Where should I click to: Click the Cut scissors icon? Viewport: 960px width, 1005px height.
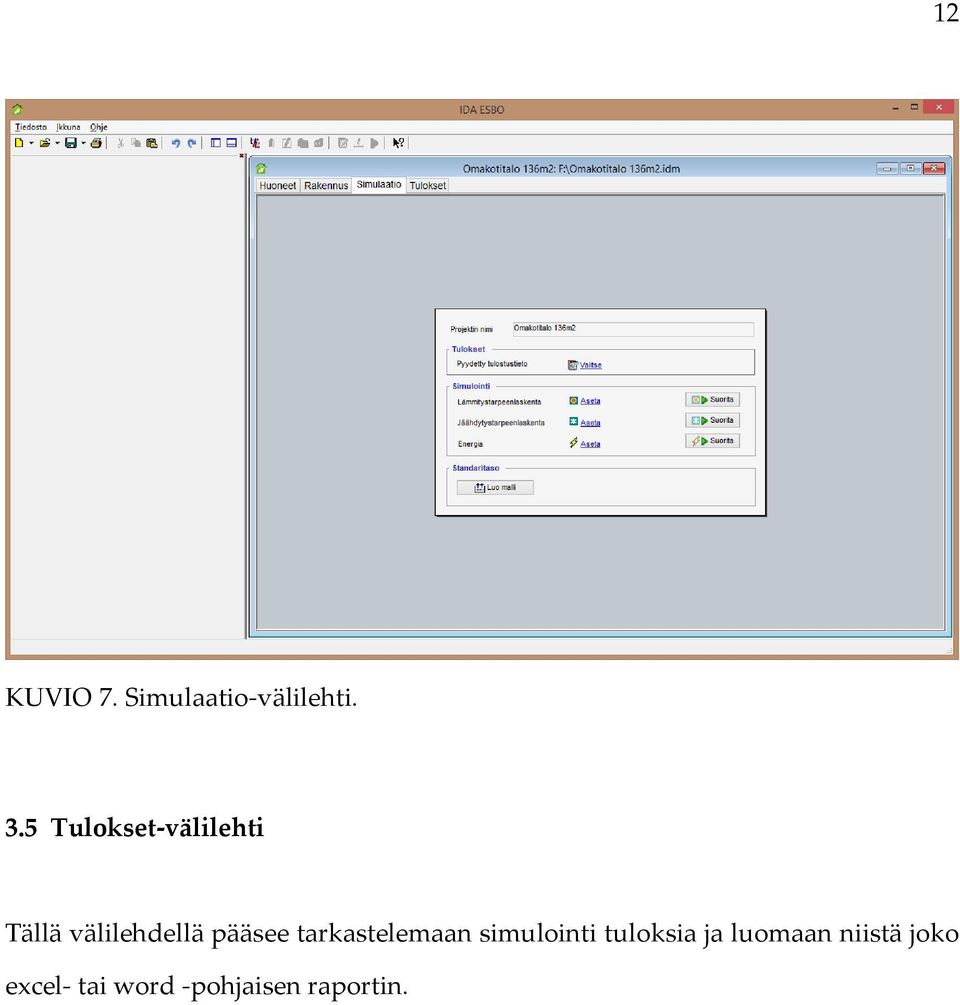[x=120, y=143]
